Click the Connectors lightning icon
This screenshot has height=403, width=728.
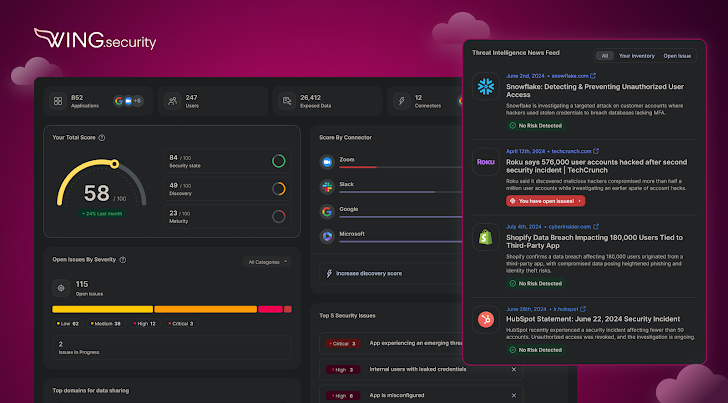point(402,101)
